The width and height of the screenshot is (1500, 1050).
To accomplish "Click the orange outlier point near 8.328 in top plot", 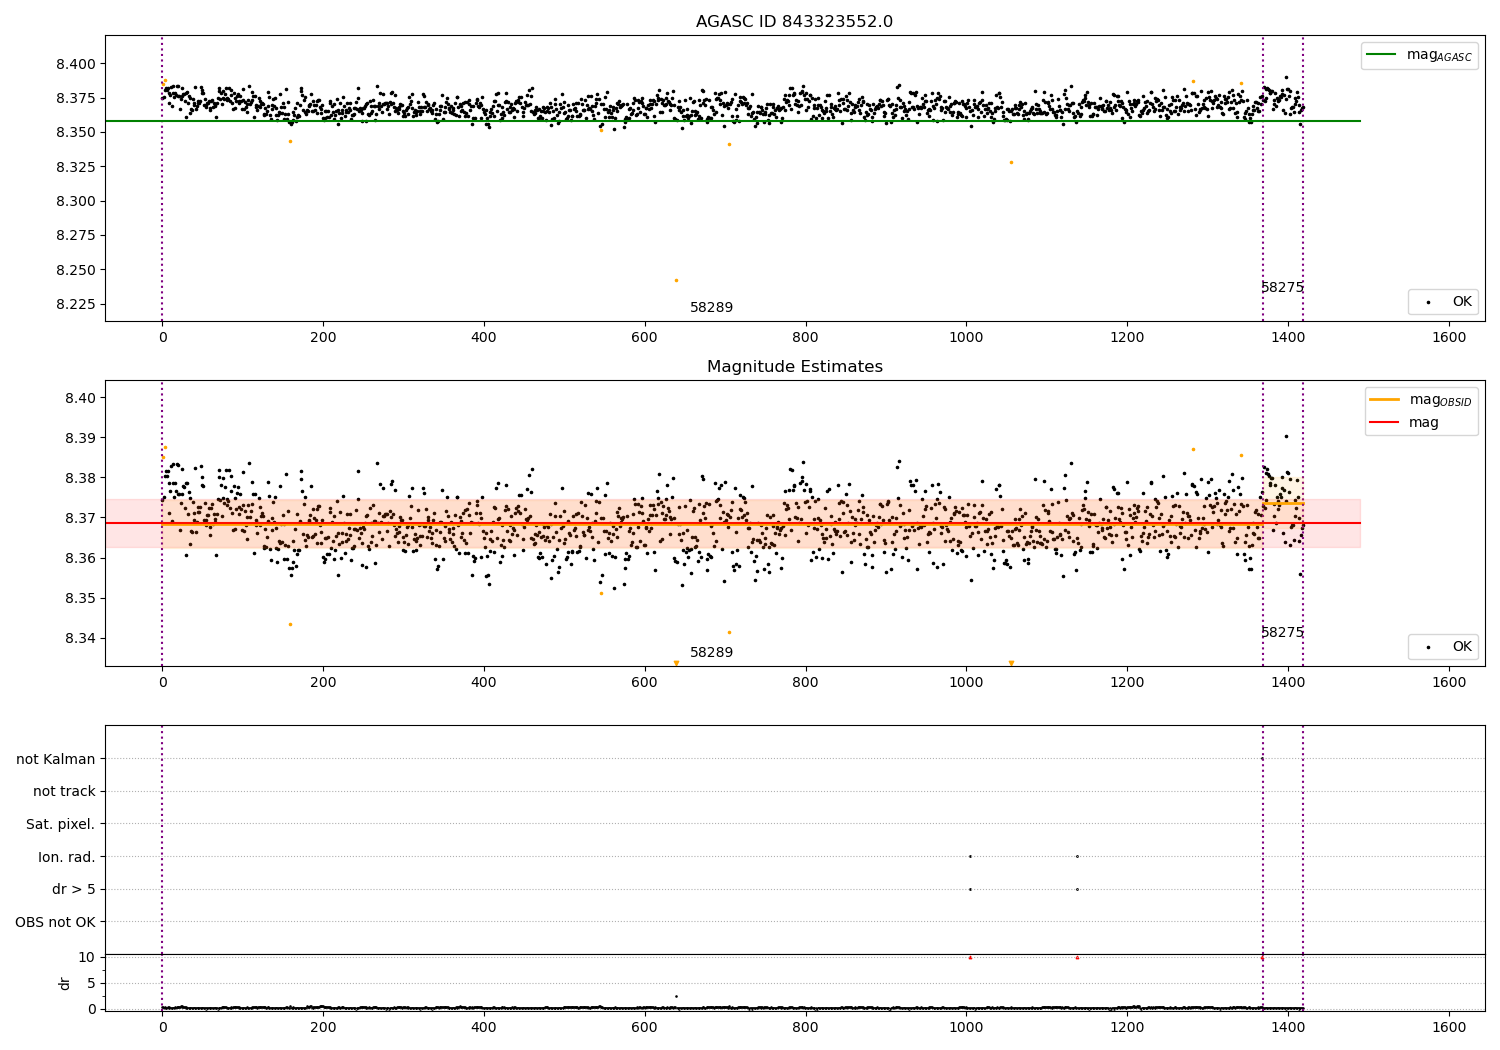I will [x=1011, y=162].
